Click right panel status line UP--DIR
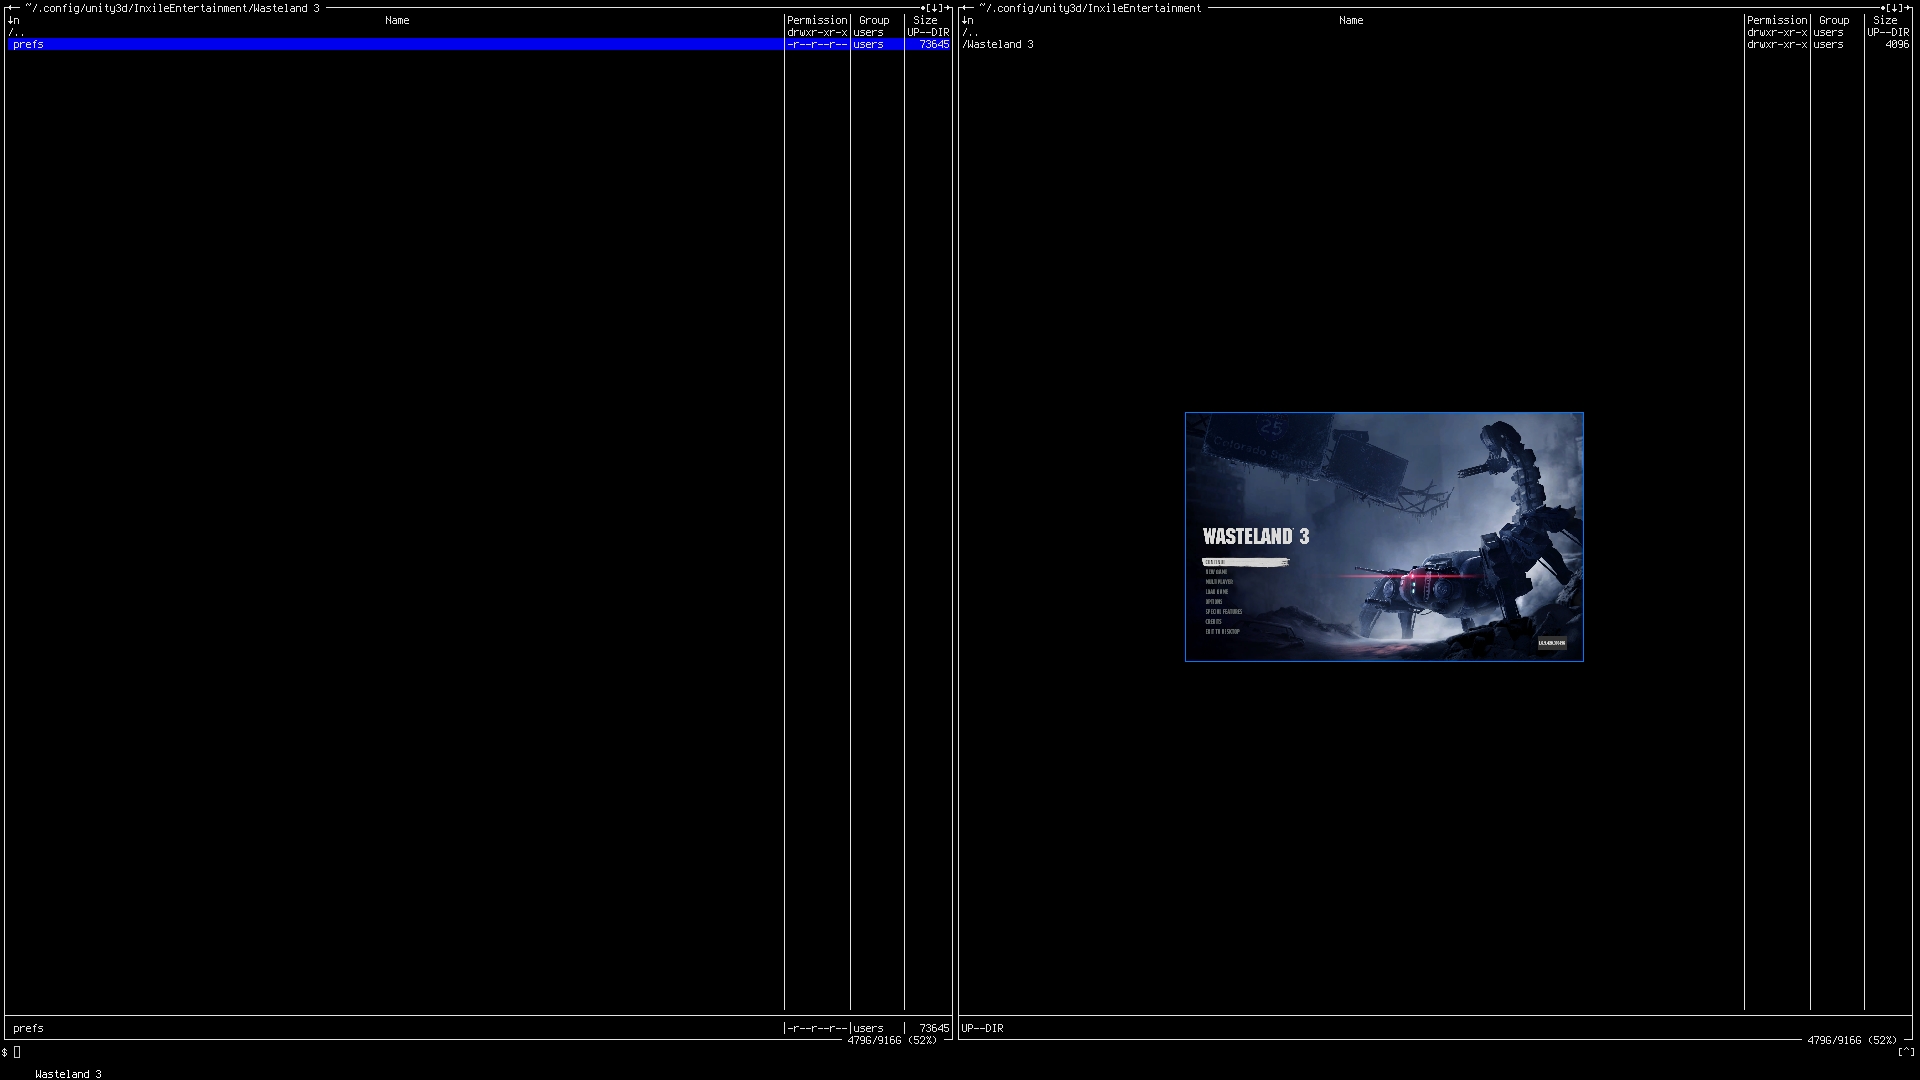This screenshot has height=1080, width=1920. click(x=982, y=1028)
